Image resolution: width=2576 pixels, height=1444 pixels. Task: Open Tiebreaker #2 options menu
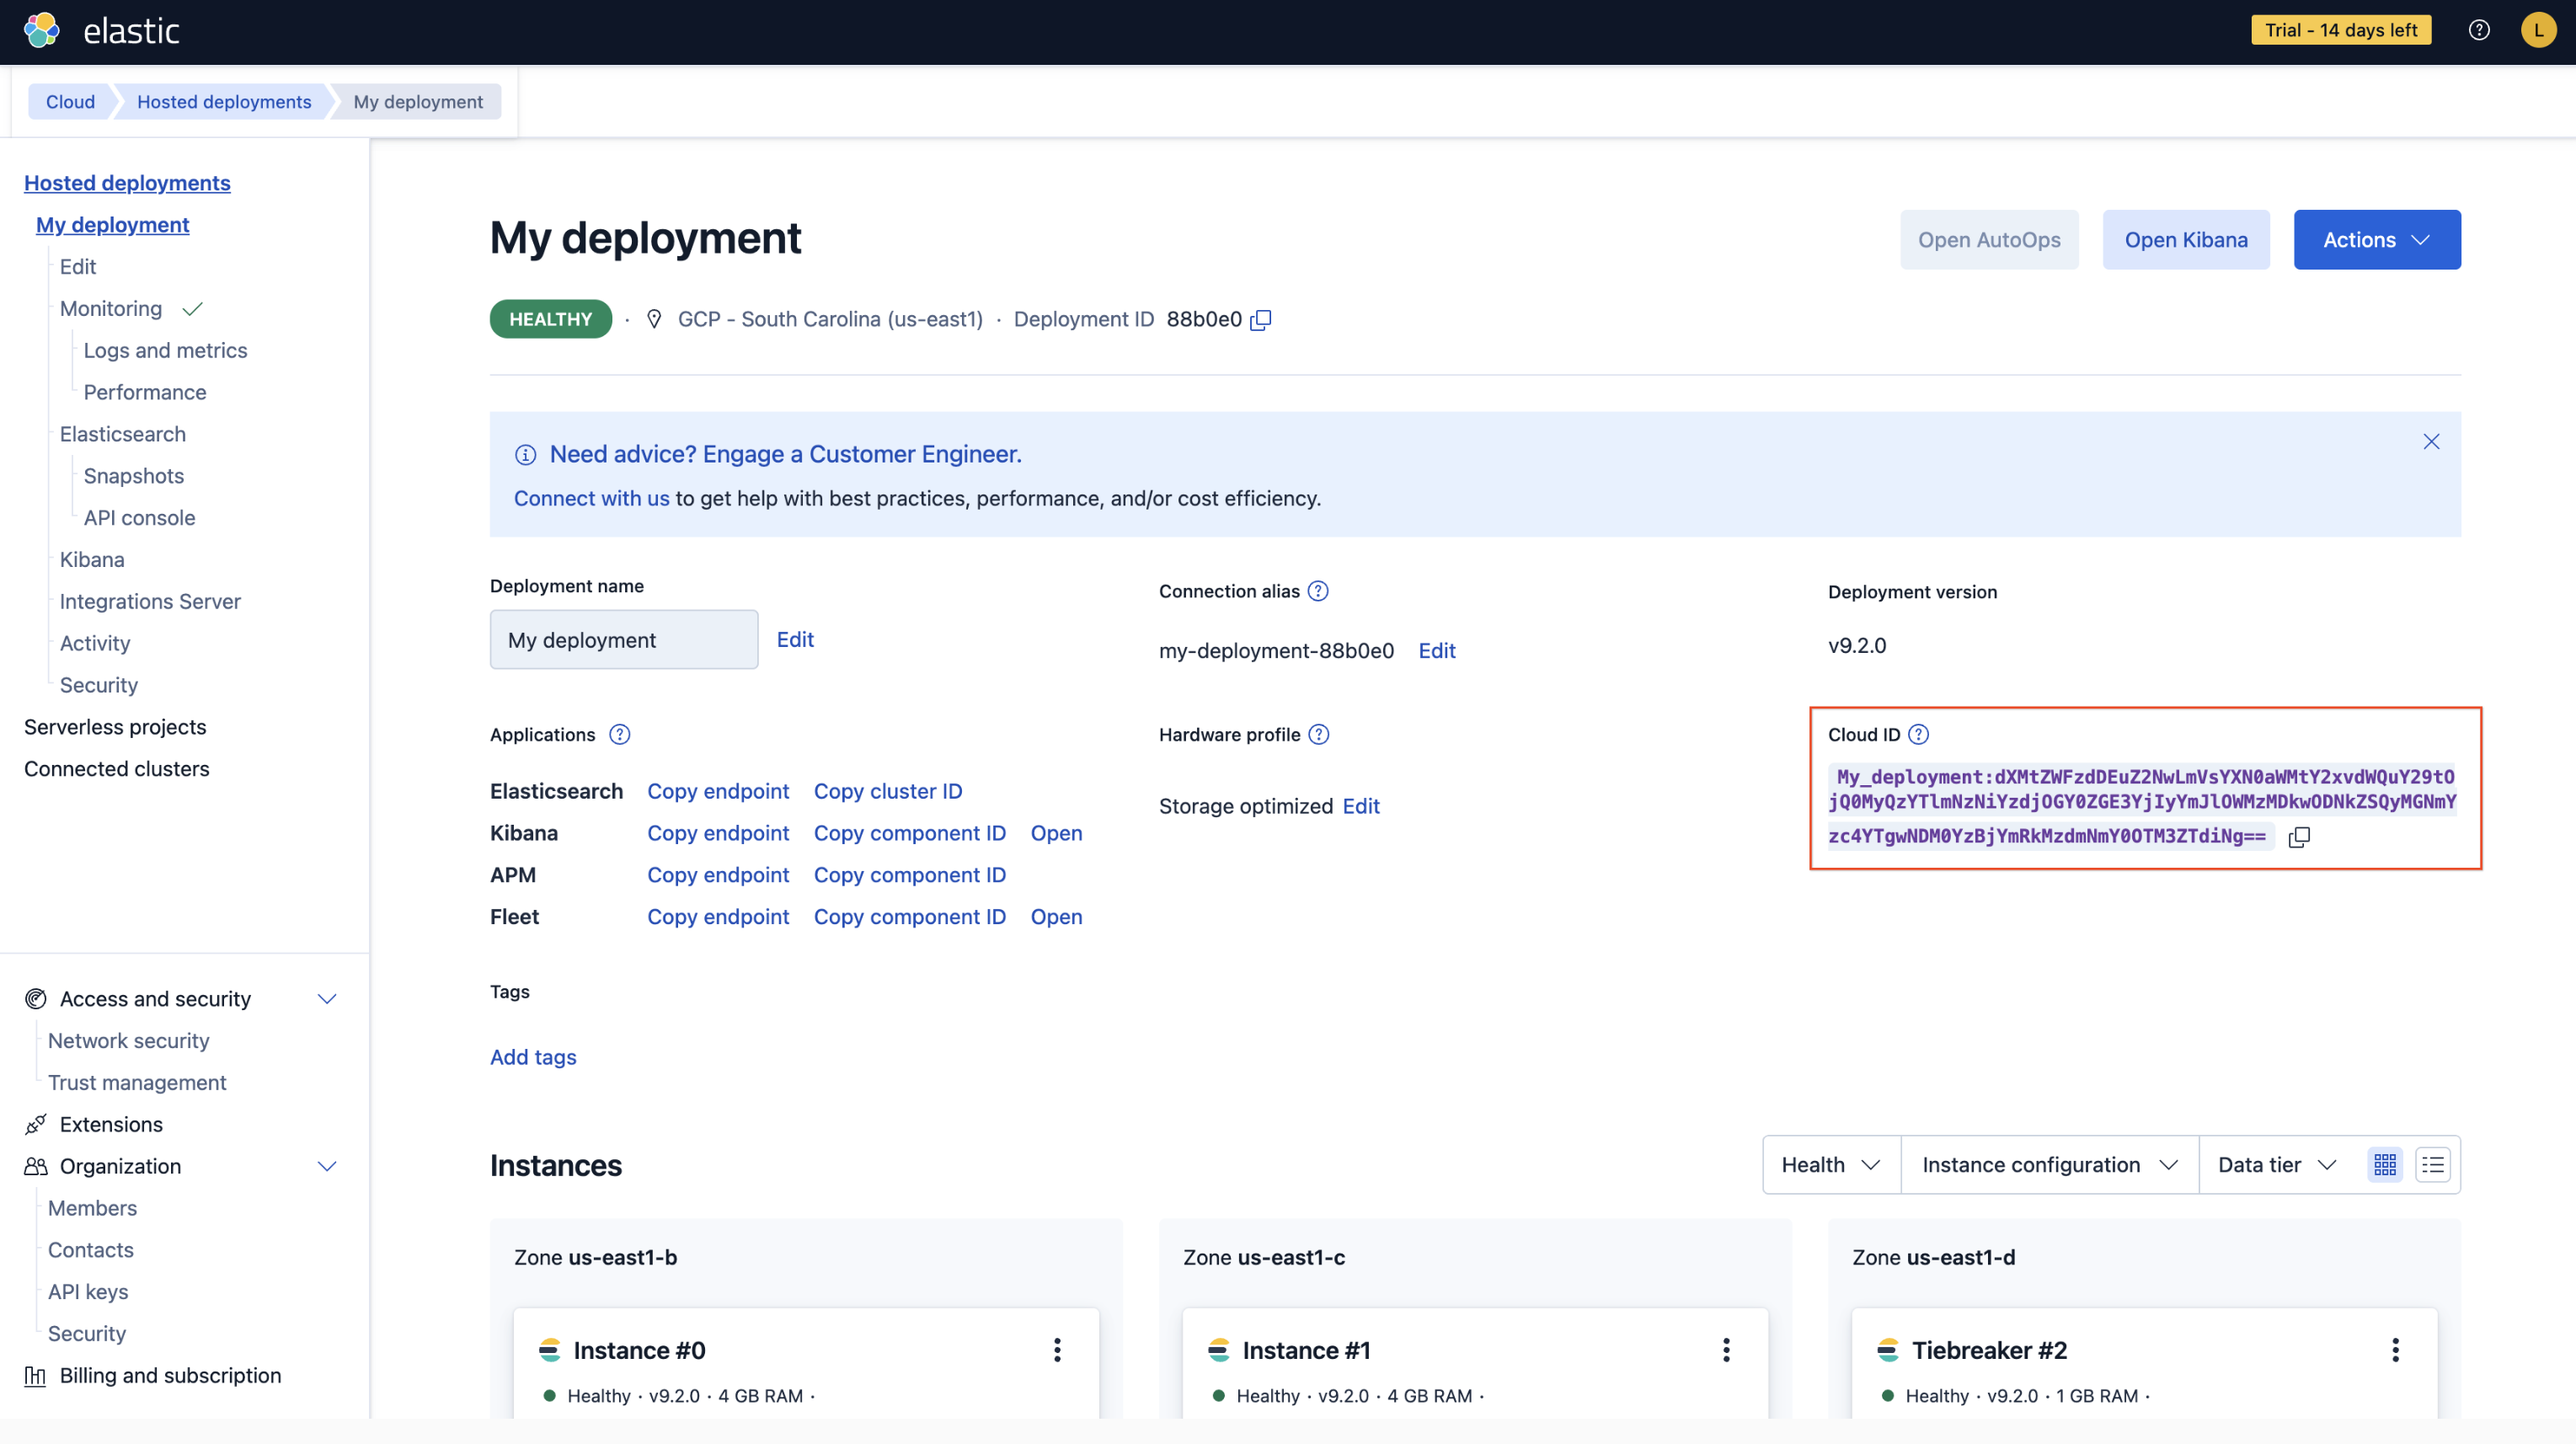(2394, 1350)
